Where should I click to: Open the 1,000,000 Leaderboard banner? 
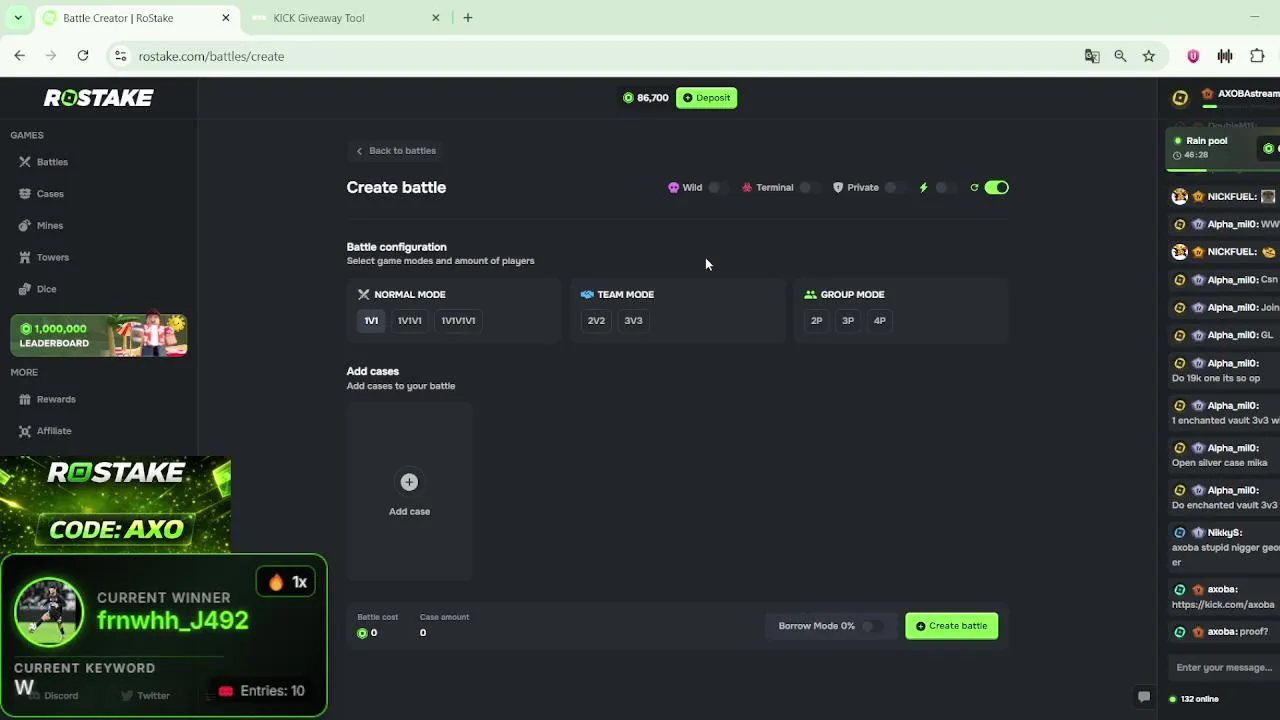click(99, 335)
